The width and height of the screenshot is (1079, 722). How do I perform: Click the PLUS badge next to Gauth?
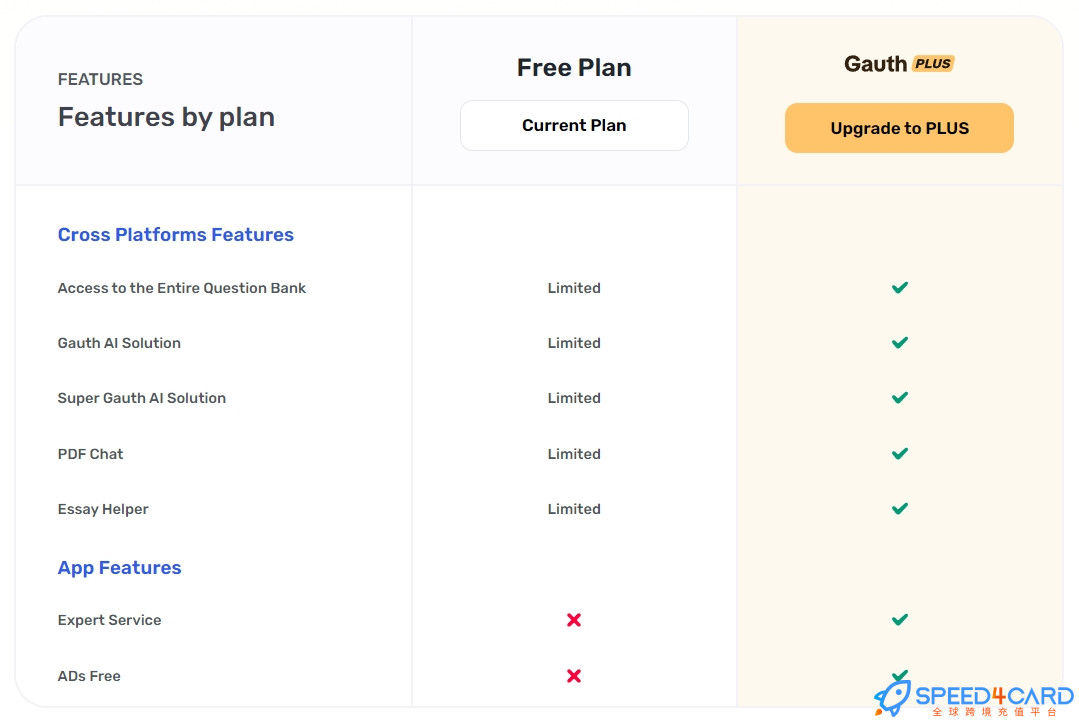[x=933, y=63]
